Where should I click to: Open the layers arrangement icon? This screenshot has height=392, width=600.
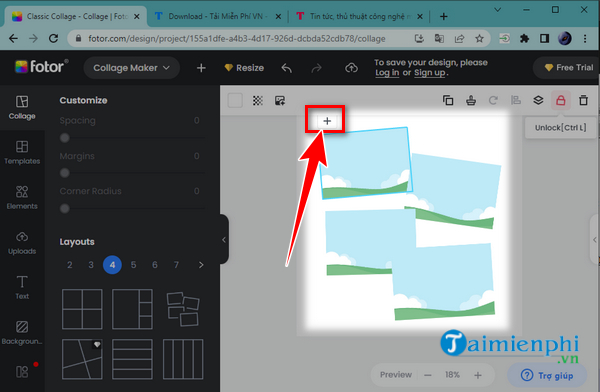pos(538,100)
